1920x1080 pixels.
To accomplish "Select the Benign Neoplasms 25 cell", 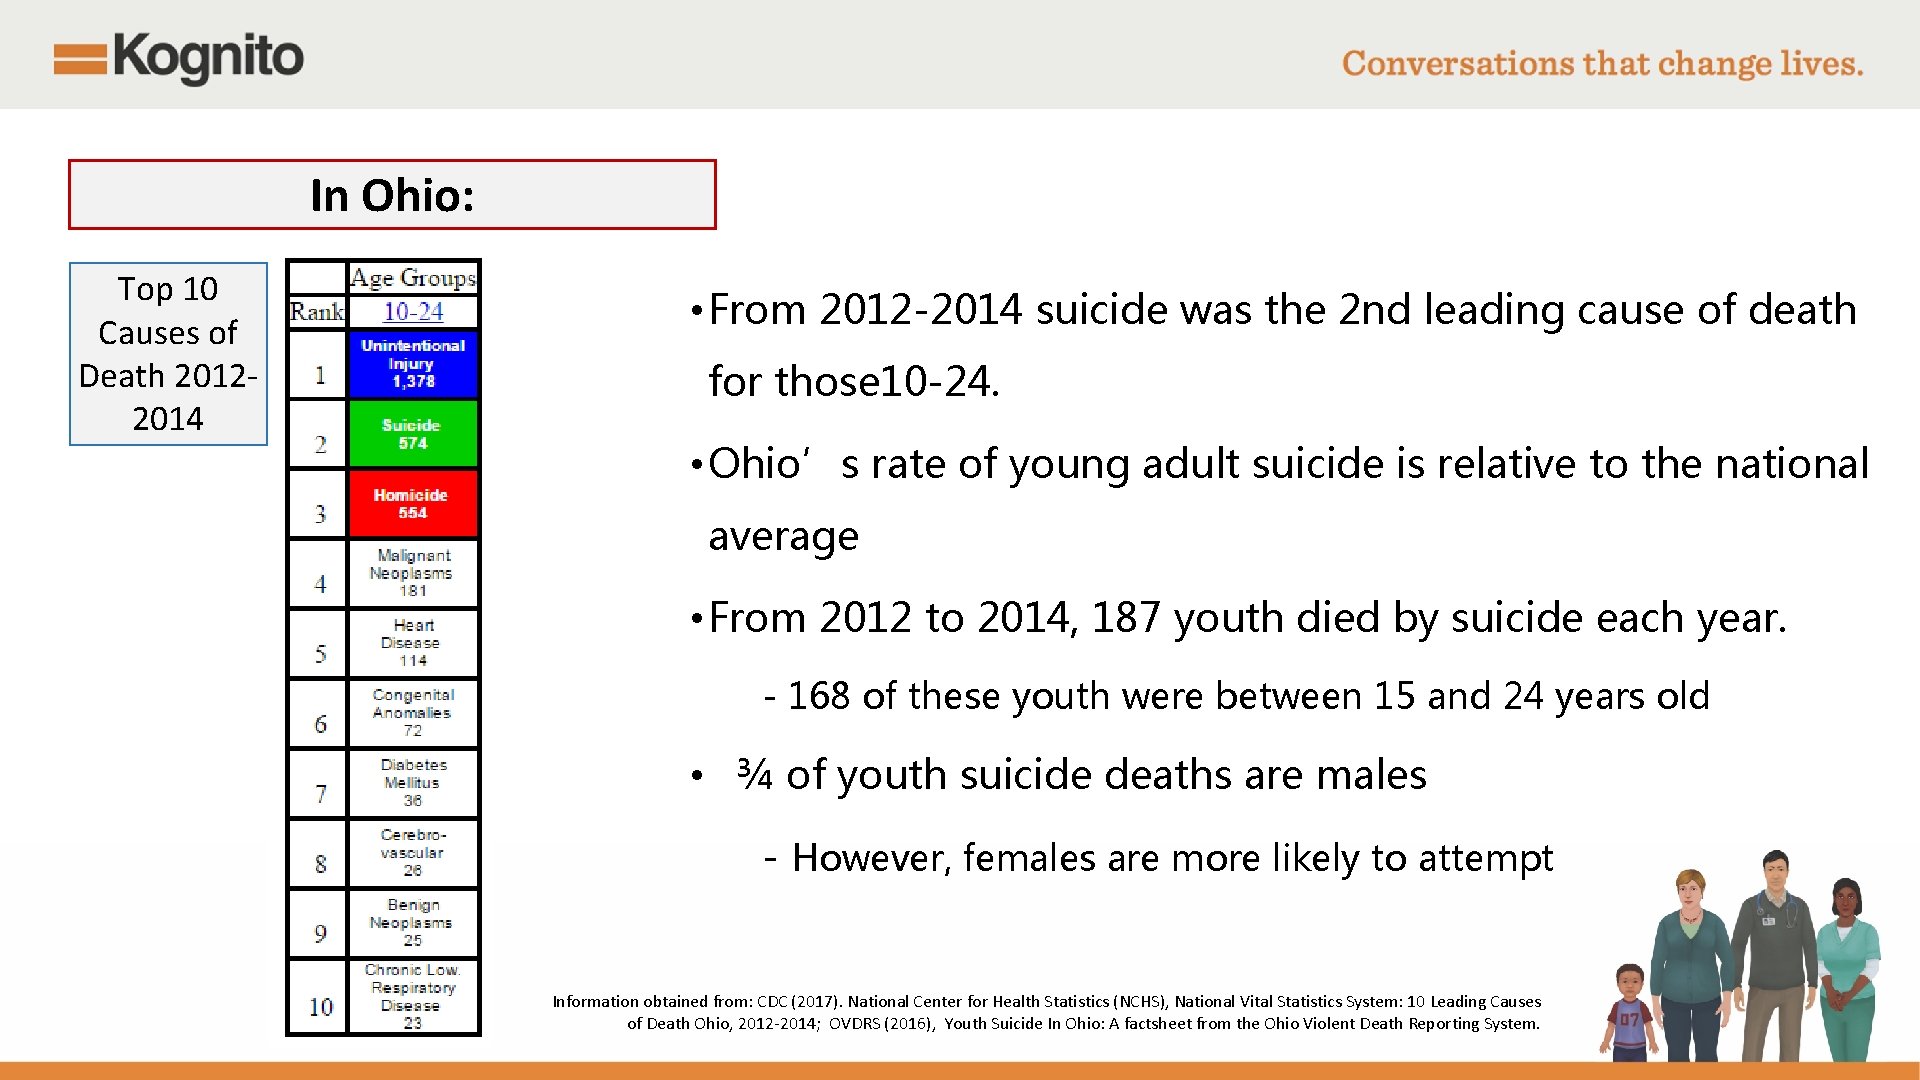I will (413, 923).
